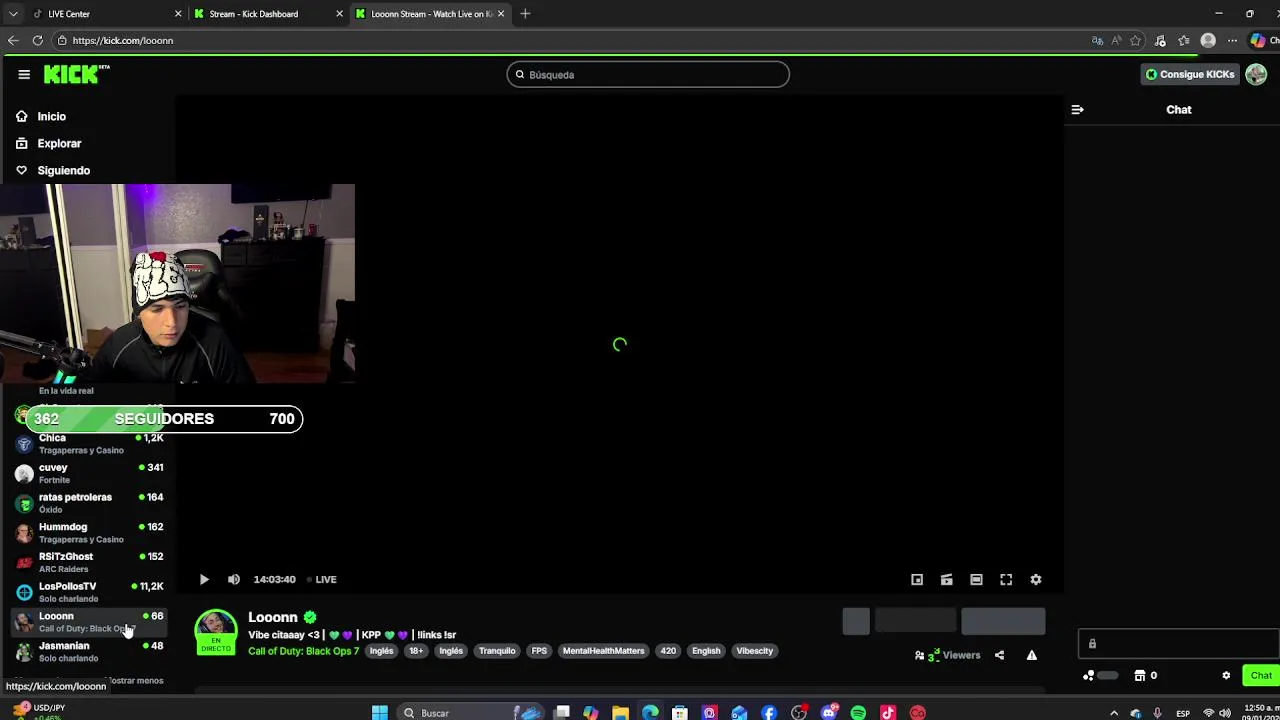Click the report warning triangle icon
The image size is (1280, 720).
pos(1031,656)
